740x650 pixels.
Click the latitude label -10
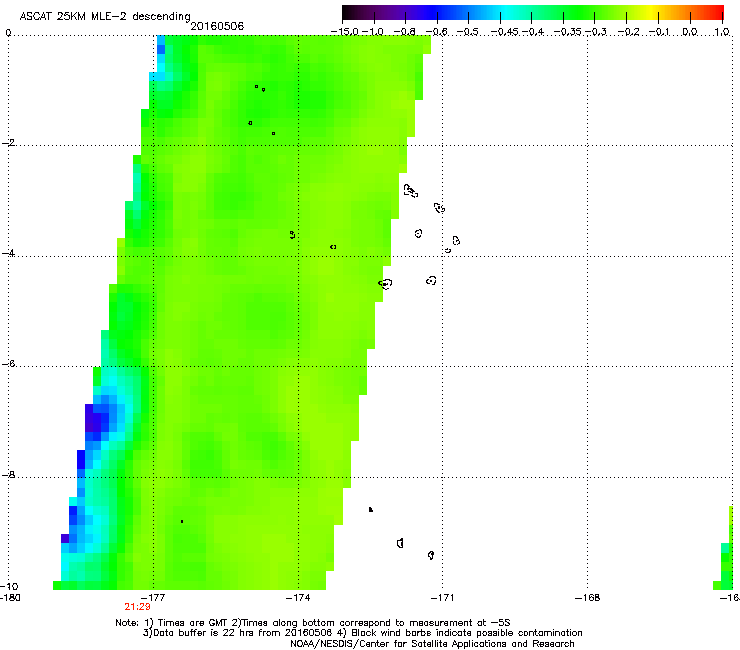(9, 586)
